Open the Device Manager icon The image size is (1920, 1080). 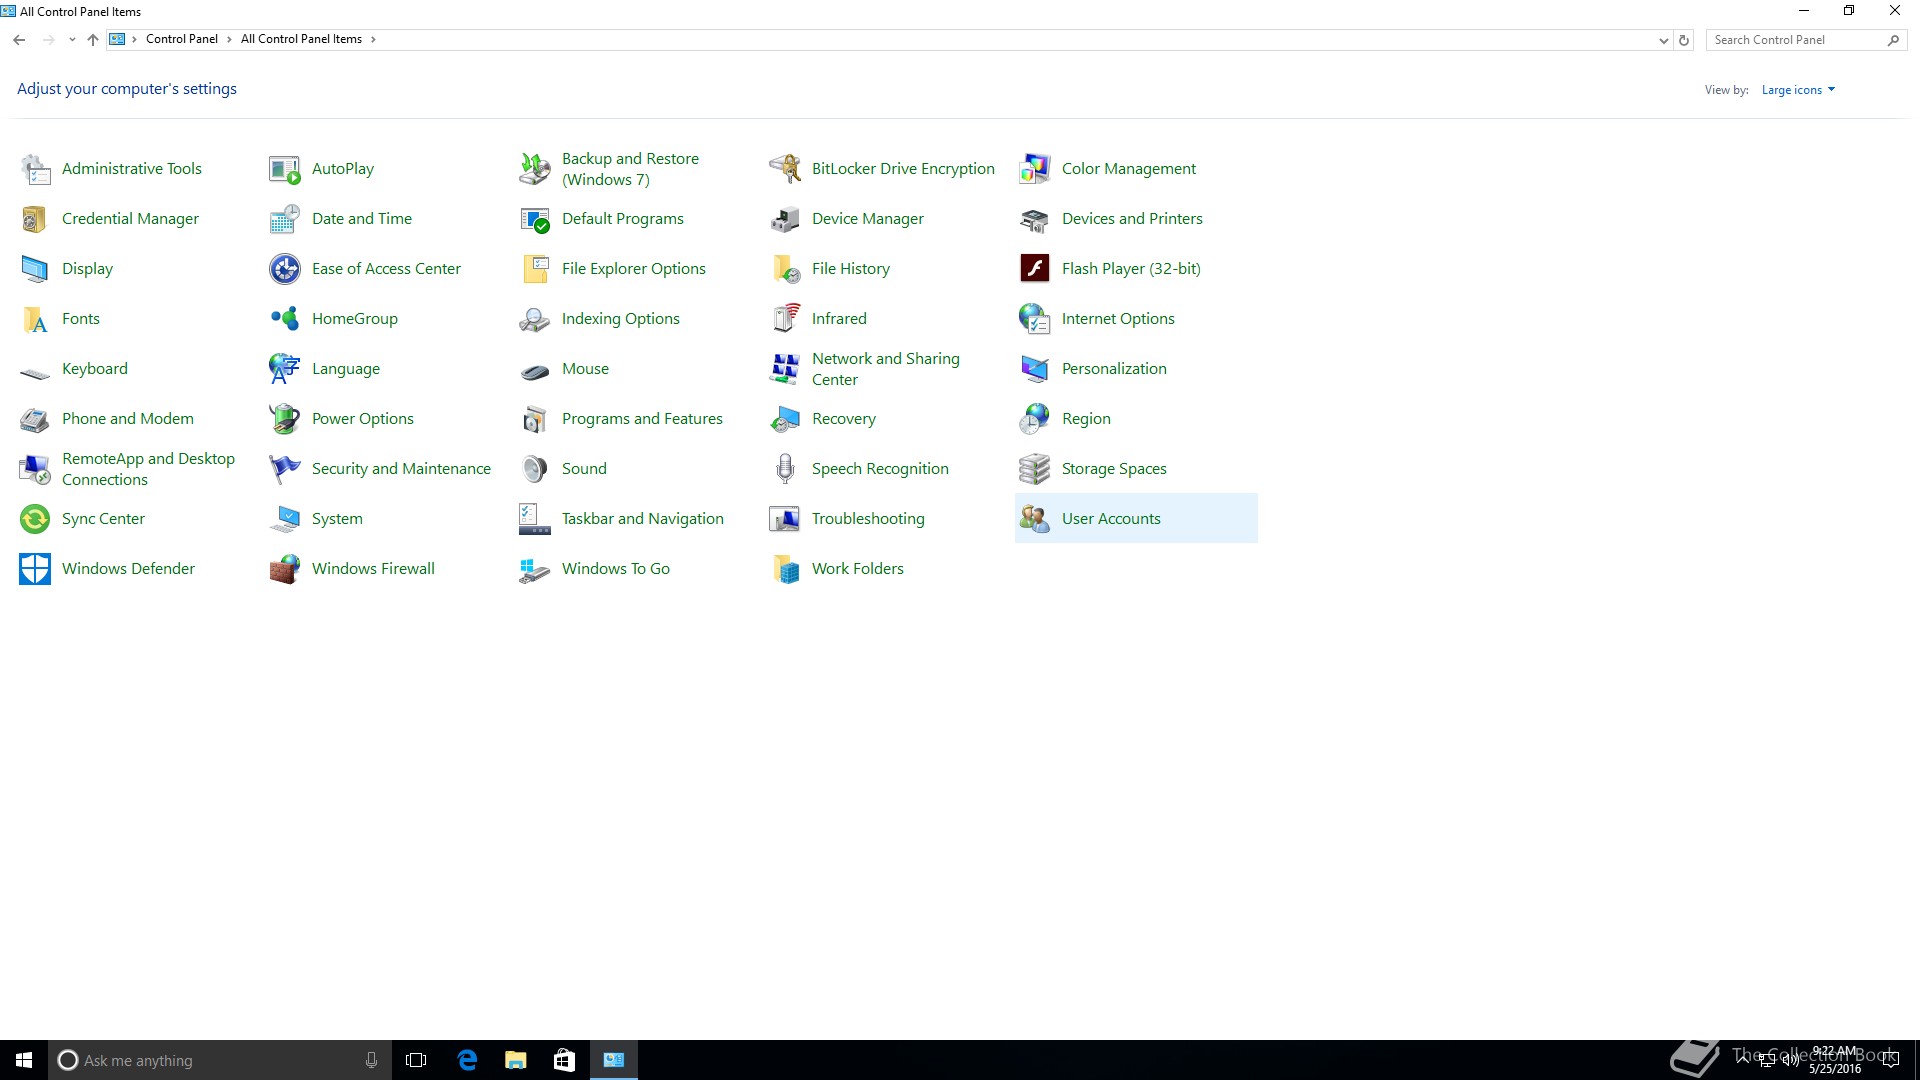click(x=785, y=219)
